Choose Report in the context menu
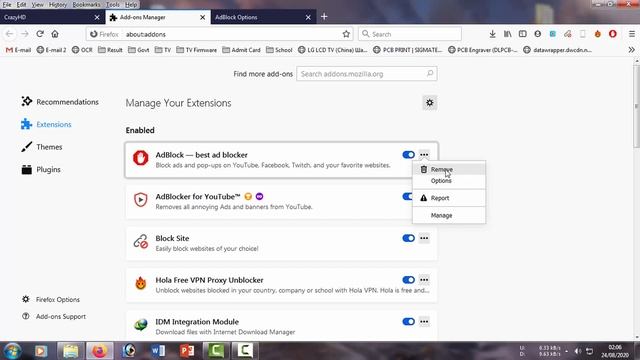Viewport: 640px width, 360px height. pyautogui.click(x=449, y=198)
